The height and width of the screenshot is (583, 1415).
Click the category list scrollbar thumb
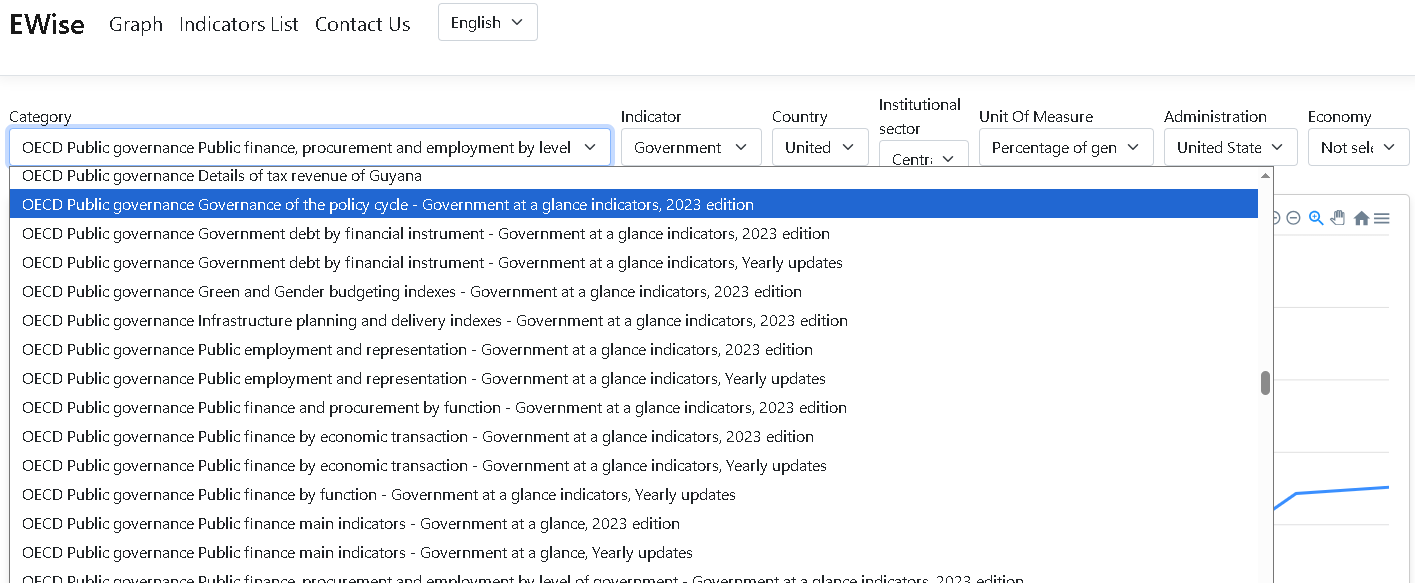[1265, 383]
